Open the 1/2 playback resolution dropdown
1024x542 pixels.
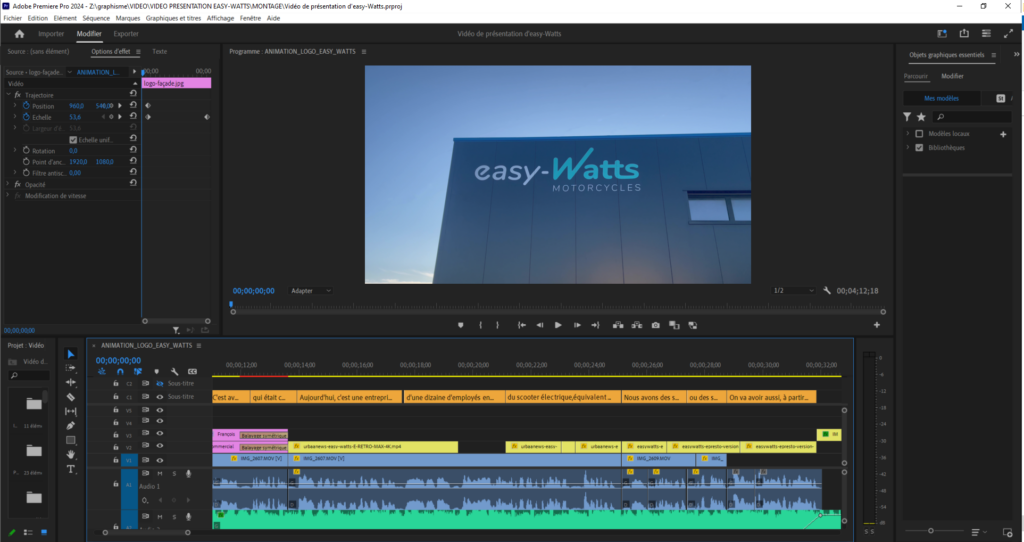(793, 291)
